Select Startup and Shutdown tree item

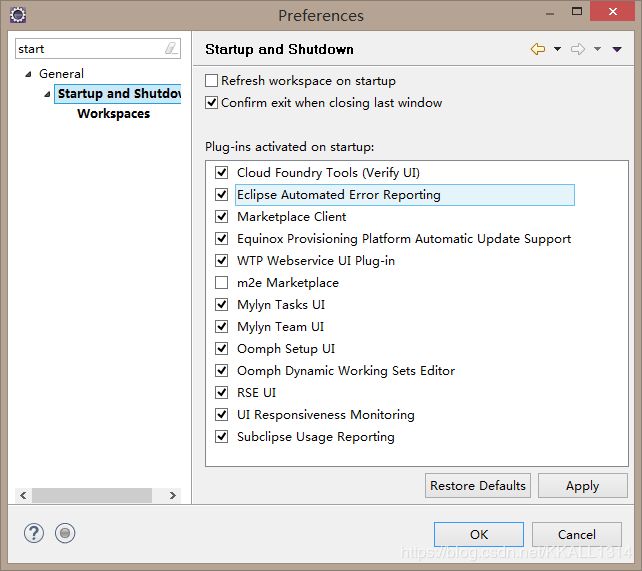pyautogui.click(x=118, y=94)
